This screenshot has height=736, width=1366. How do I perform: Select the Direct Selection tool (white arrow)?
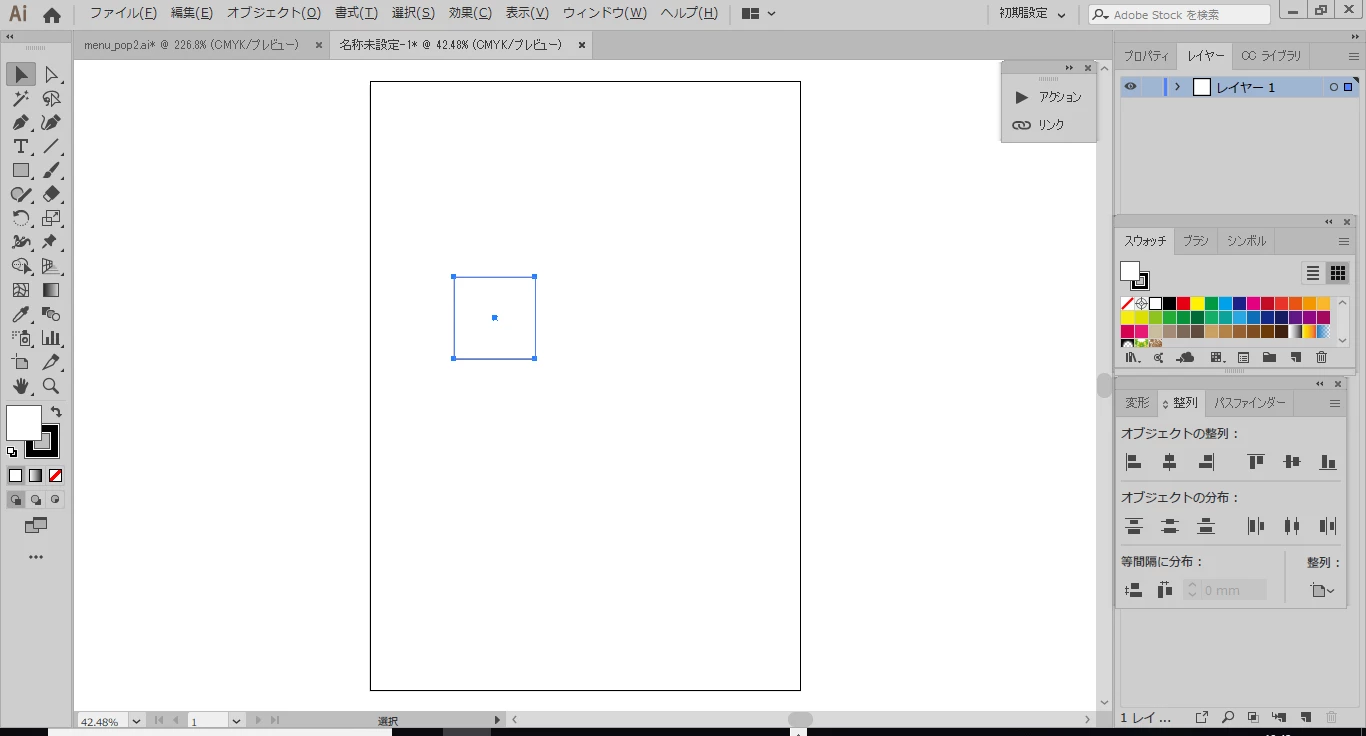[x=52, y=75]
